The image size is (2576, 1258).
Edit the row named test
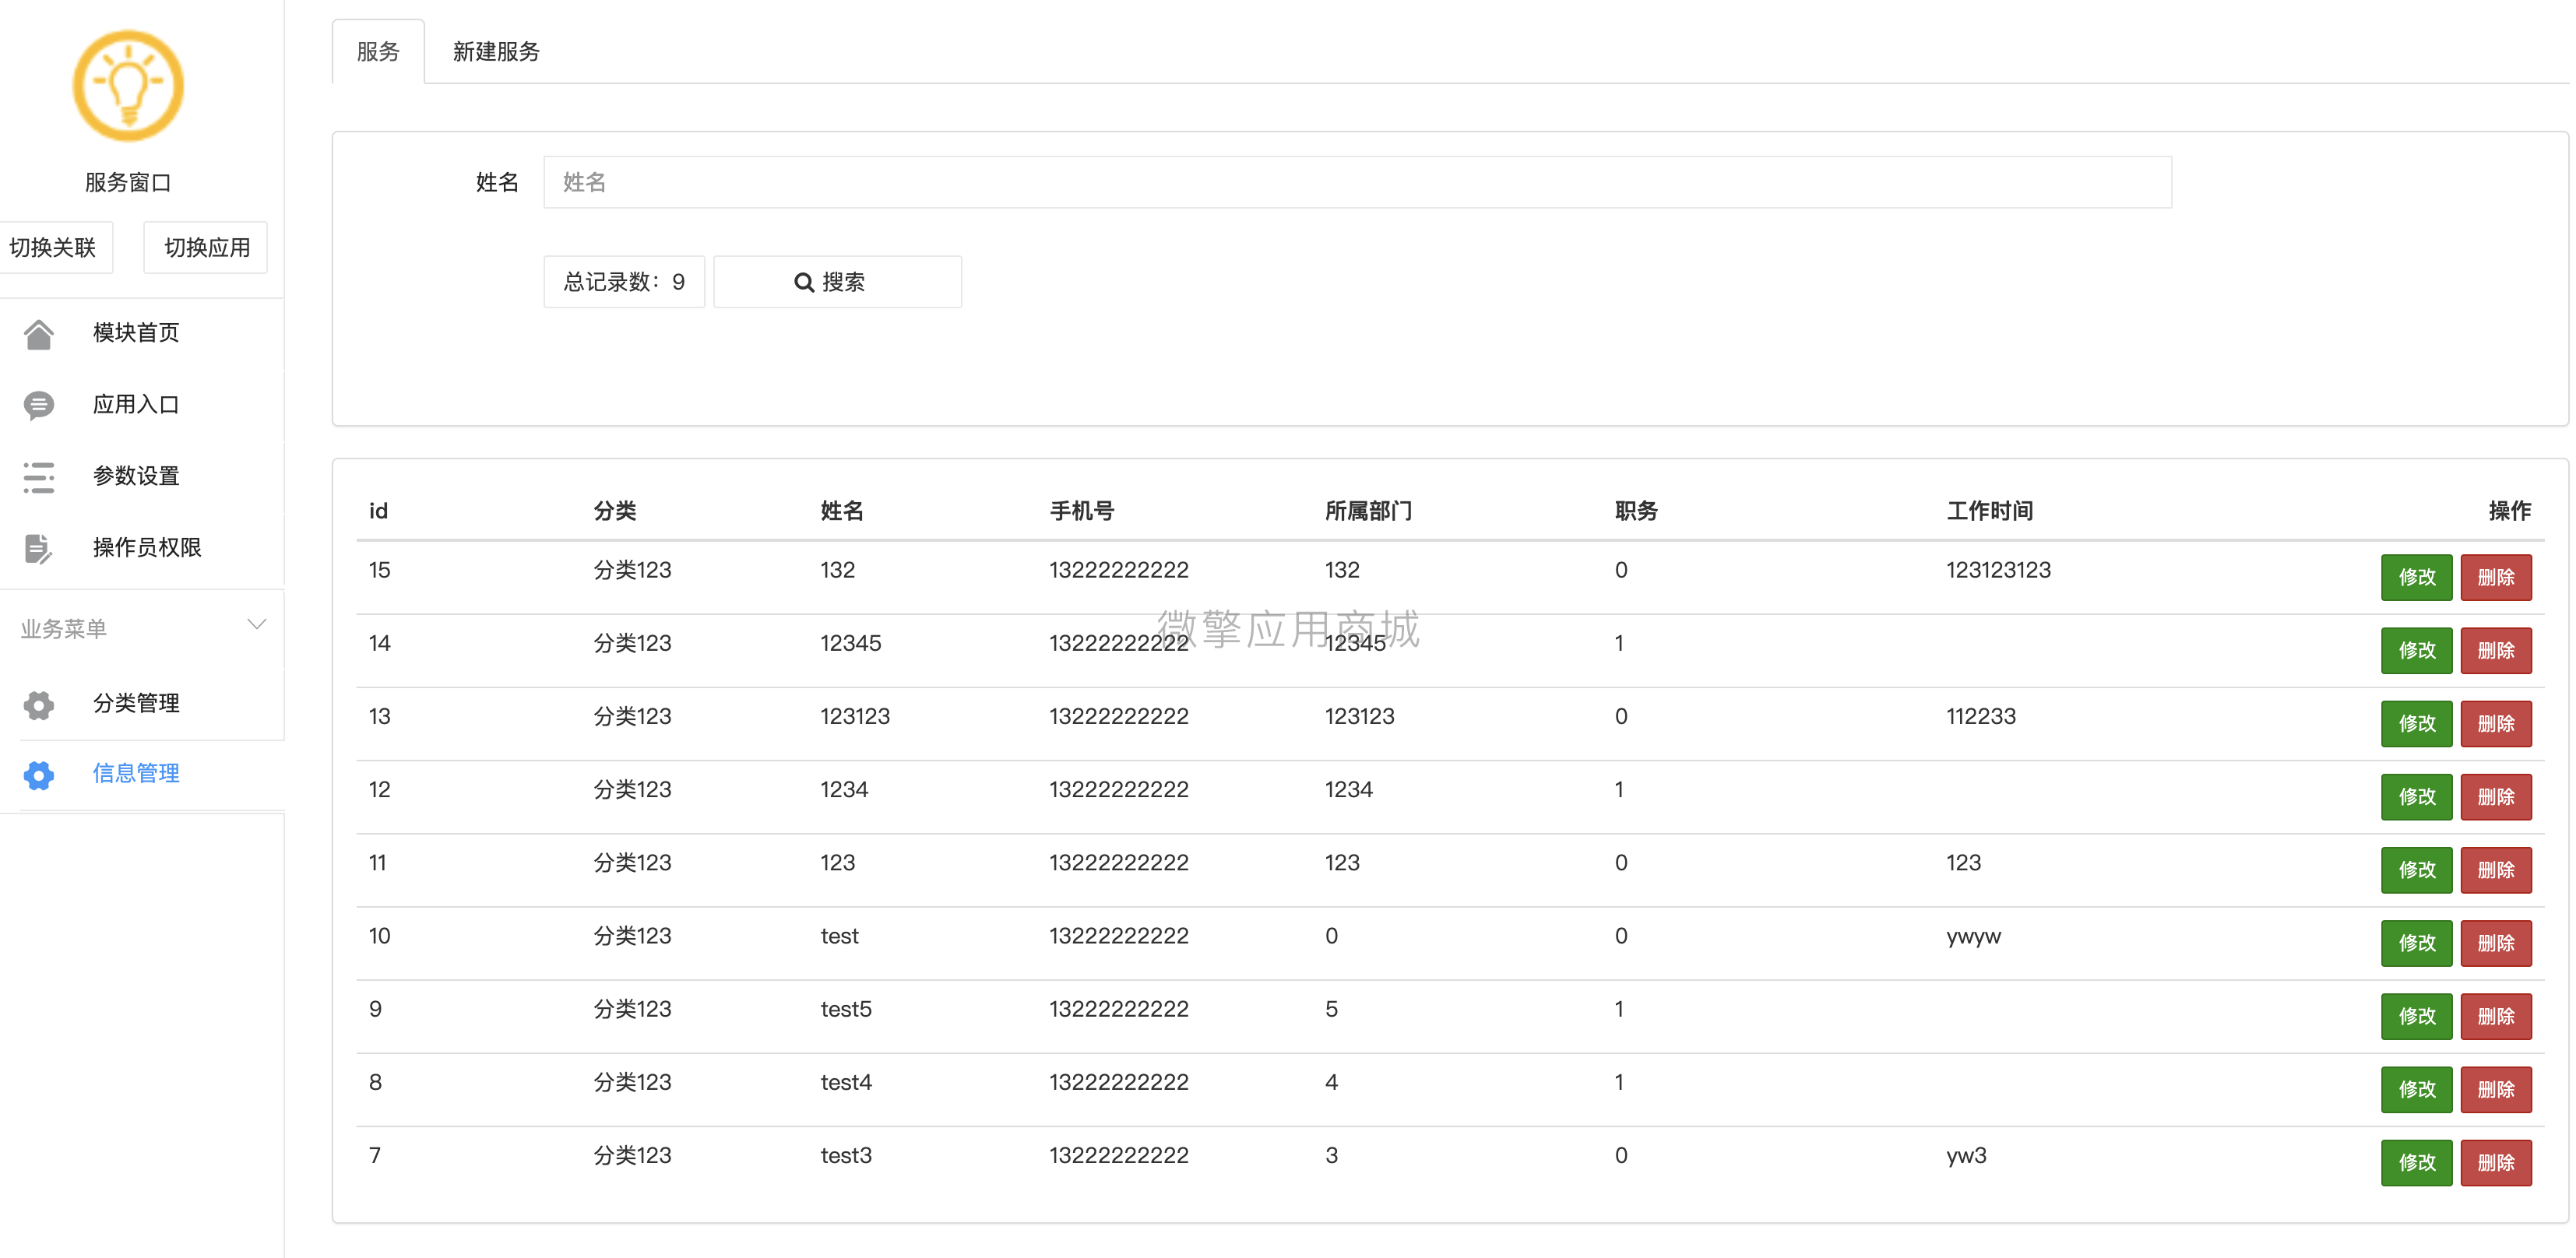pos(2416,943)
